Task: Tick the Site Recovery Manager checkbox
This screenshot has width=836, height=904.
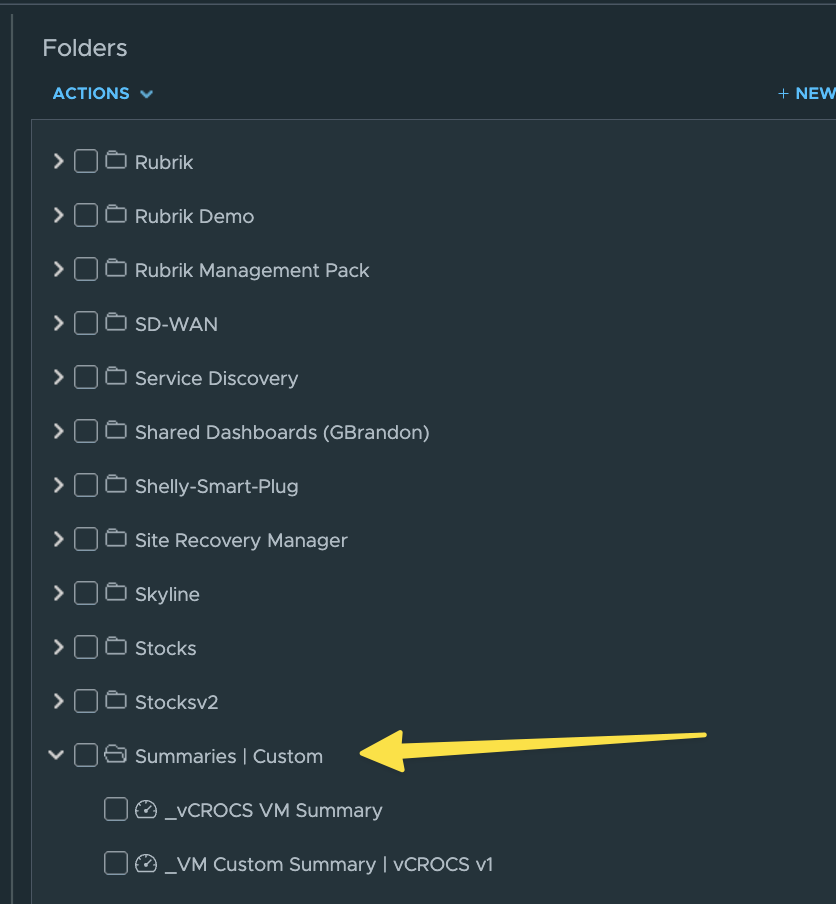Action: coord(86,539)
